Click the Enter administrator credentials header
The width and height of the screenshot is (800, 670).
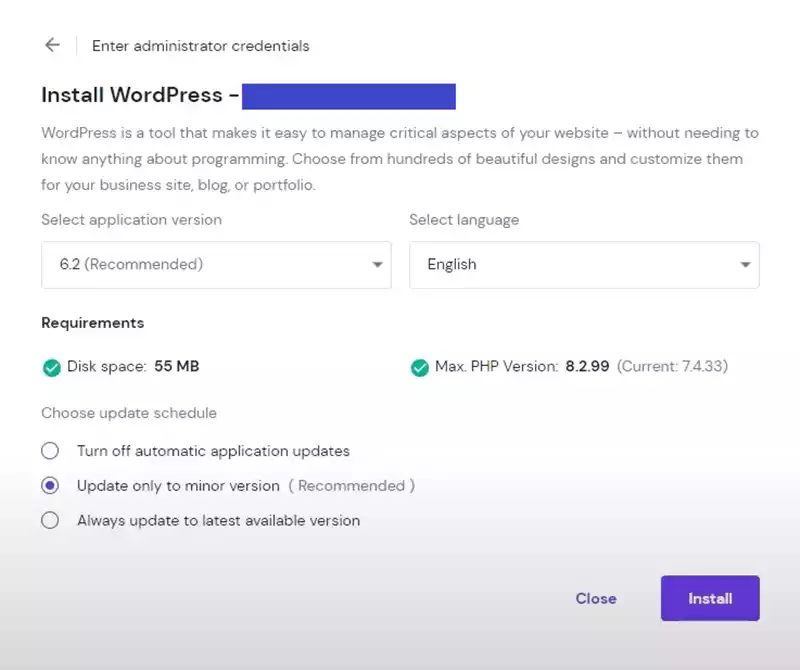199,46
